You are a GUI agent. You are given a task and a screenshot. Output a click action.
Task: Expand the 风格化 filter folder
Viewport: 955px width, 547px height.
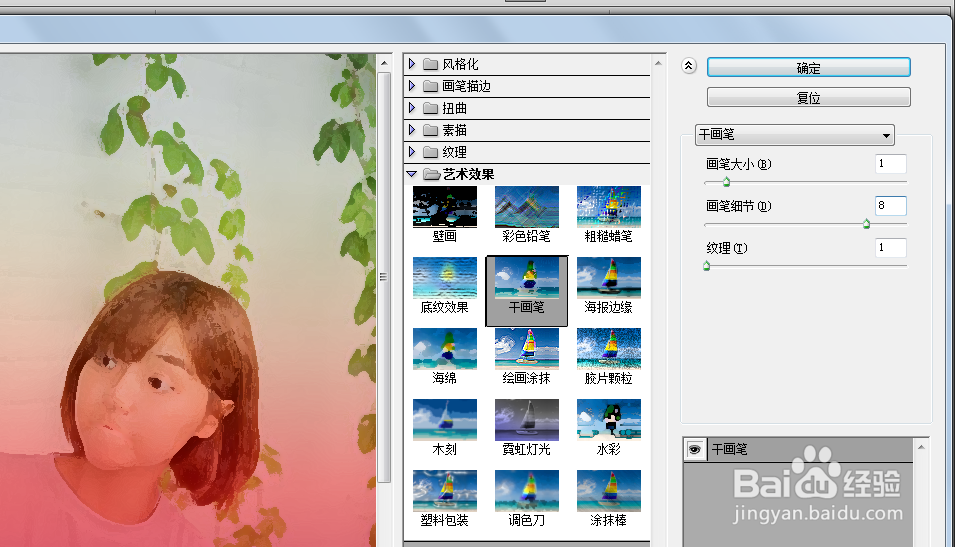[x=412, y=63]
